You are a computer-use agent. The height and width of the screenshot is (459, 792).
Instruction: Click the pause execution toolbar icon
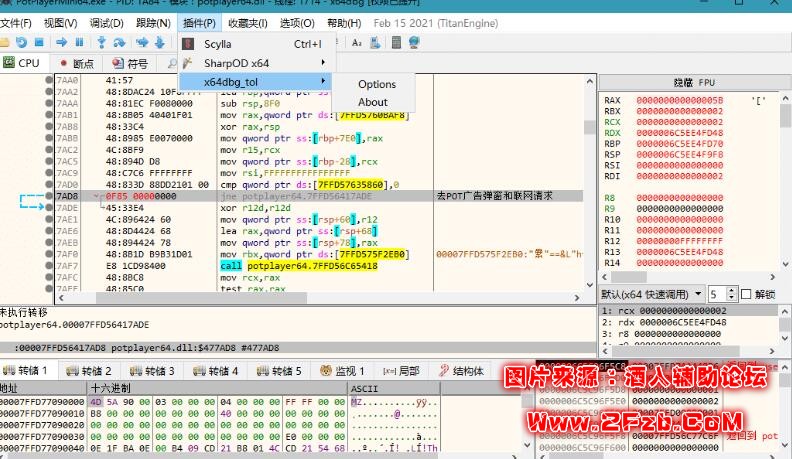pos(79,42)
